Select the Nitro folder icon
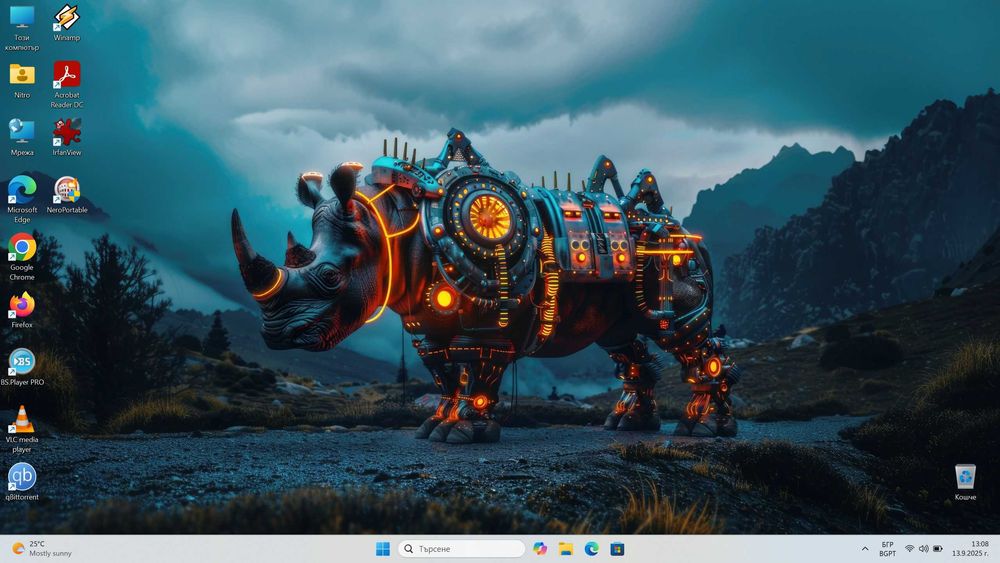 click(x=22, y=80)
